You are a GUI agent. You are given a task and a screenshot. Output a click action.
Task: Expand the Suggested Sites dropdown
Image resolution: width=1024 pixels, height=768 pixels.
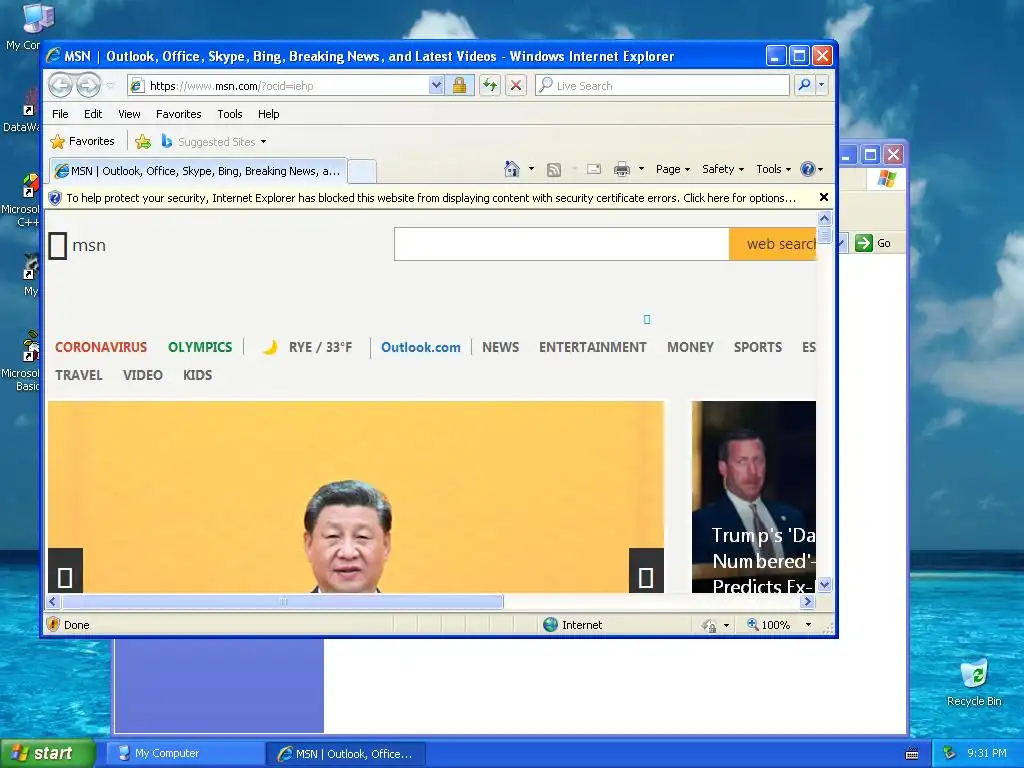[x=263, y=142]
